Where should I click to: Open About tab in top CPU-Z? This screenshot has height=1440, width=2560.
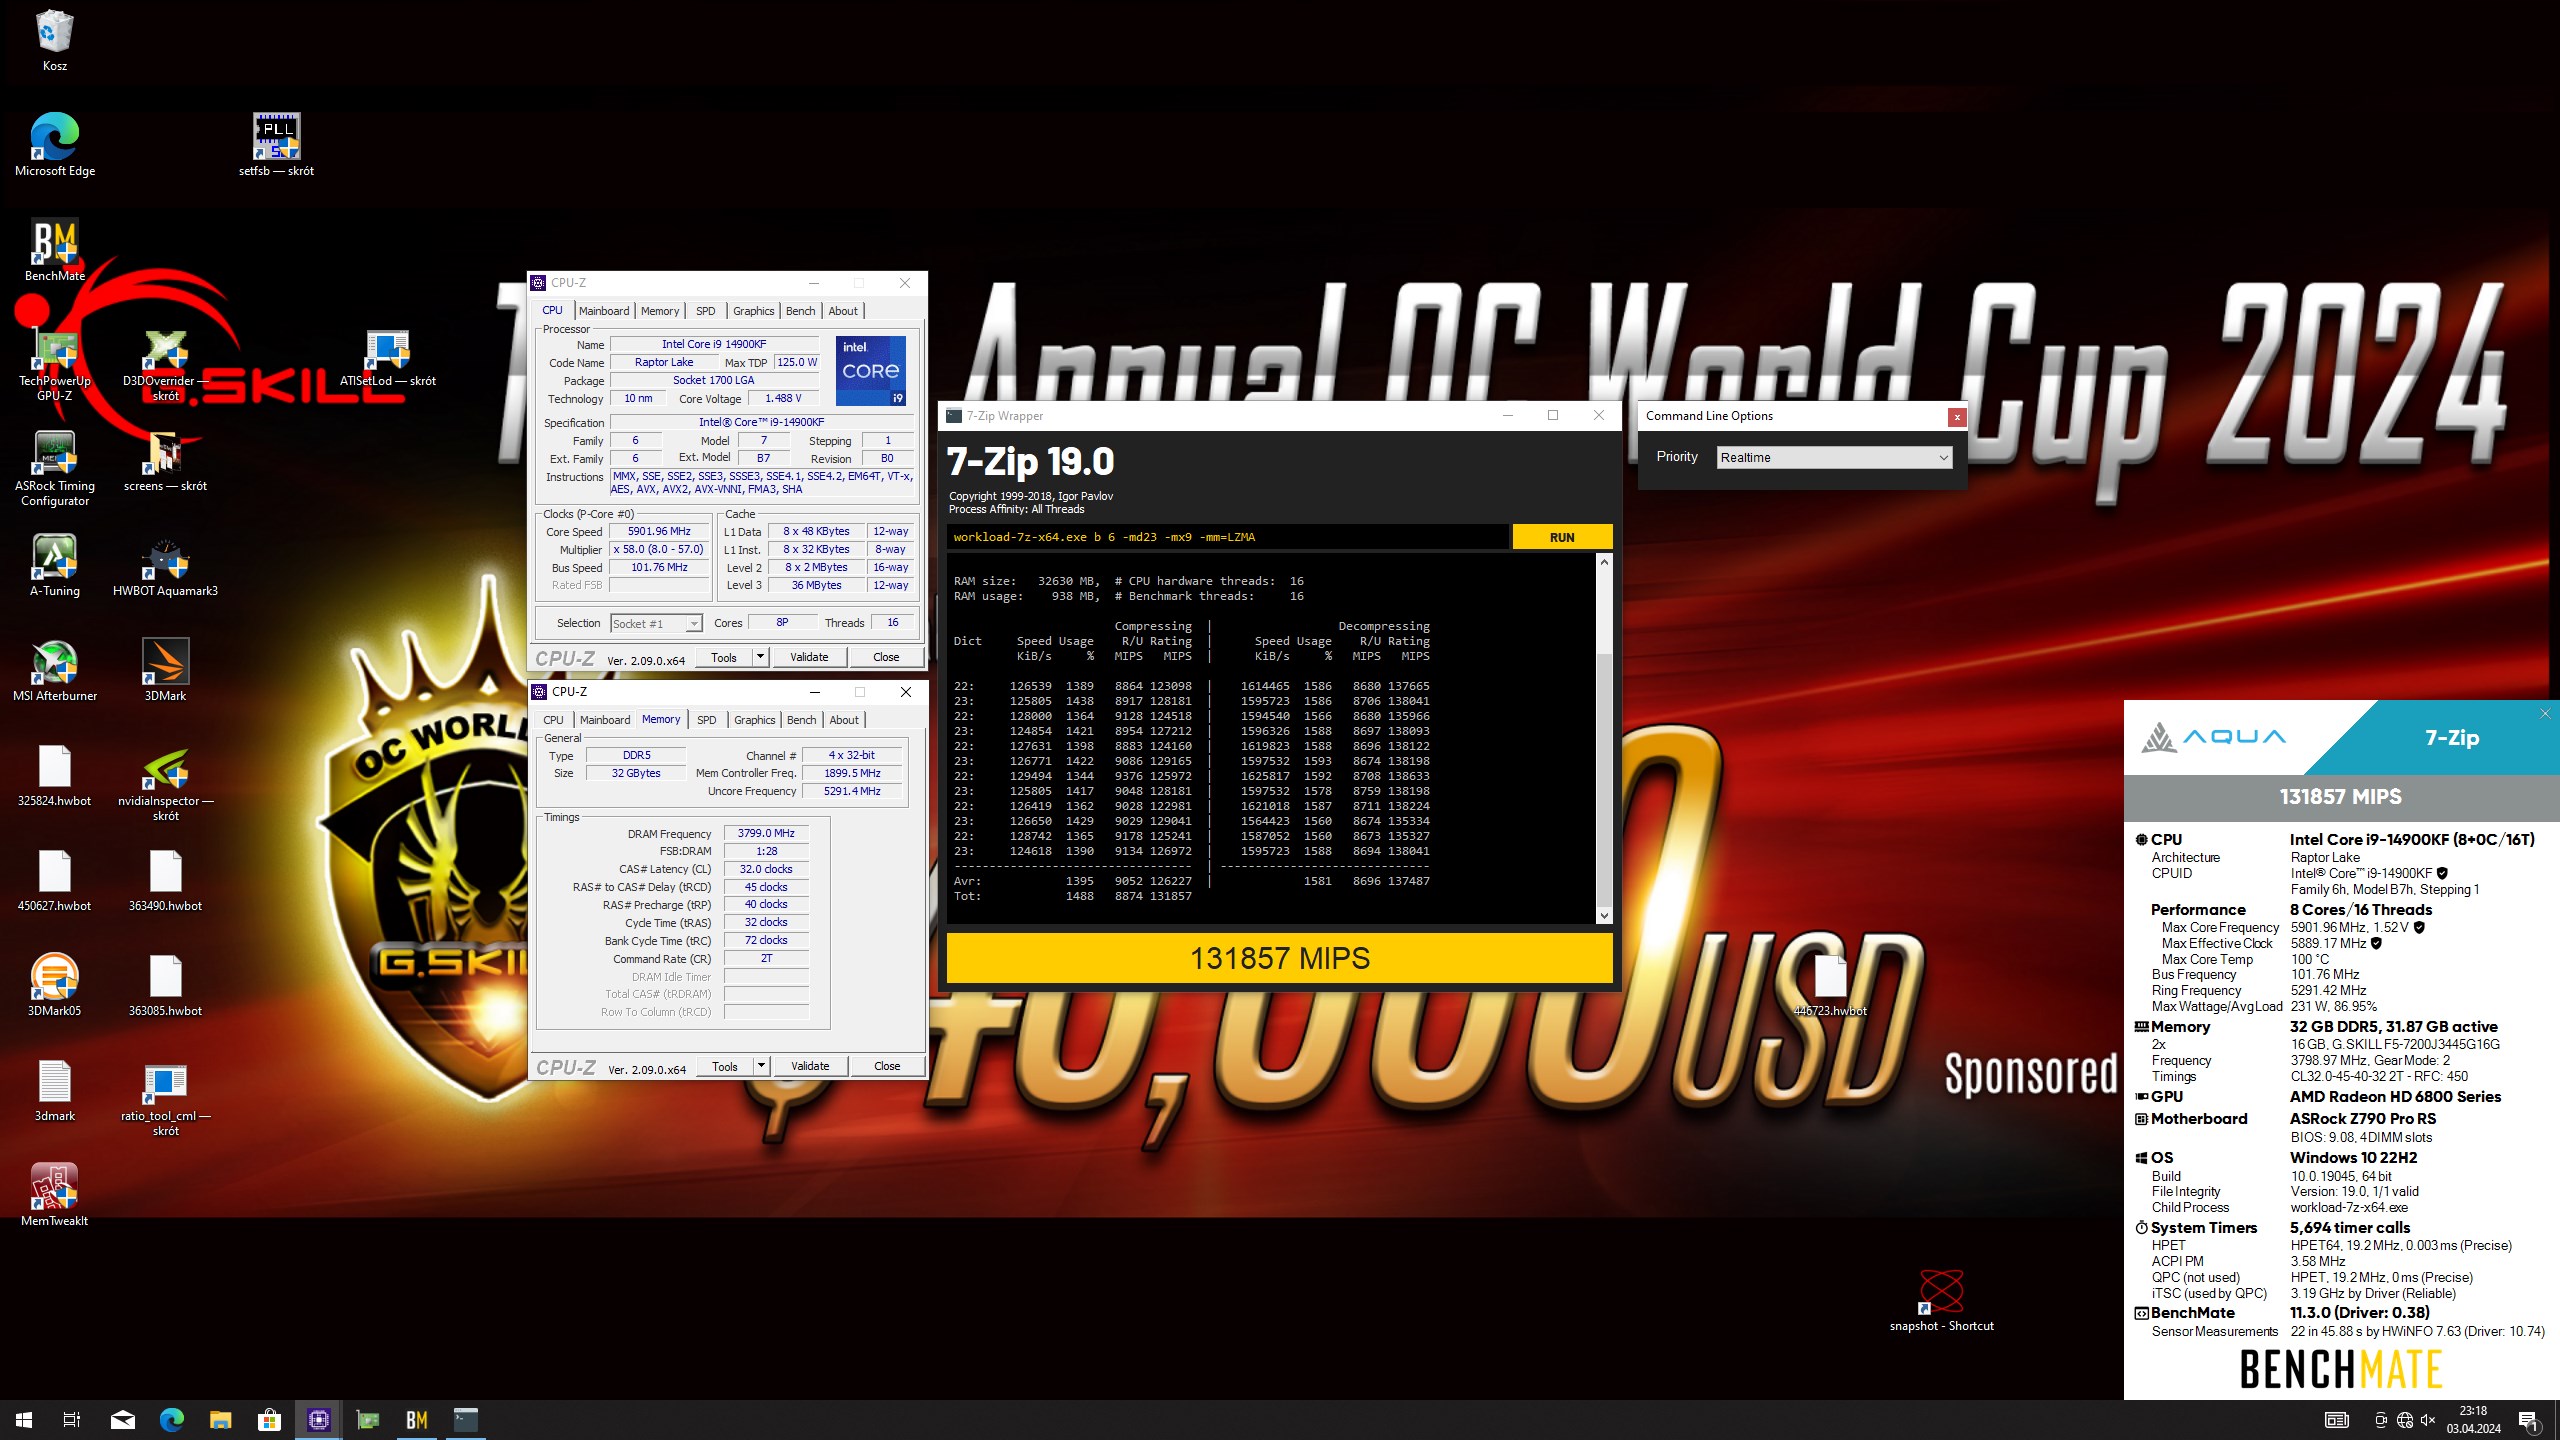(843, 311)
